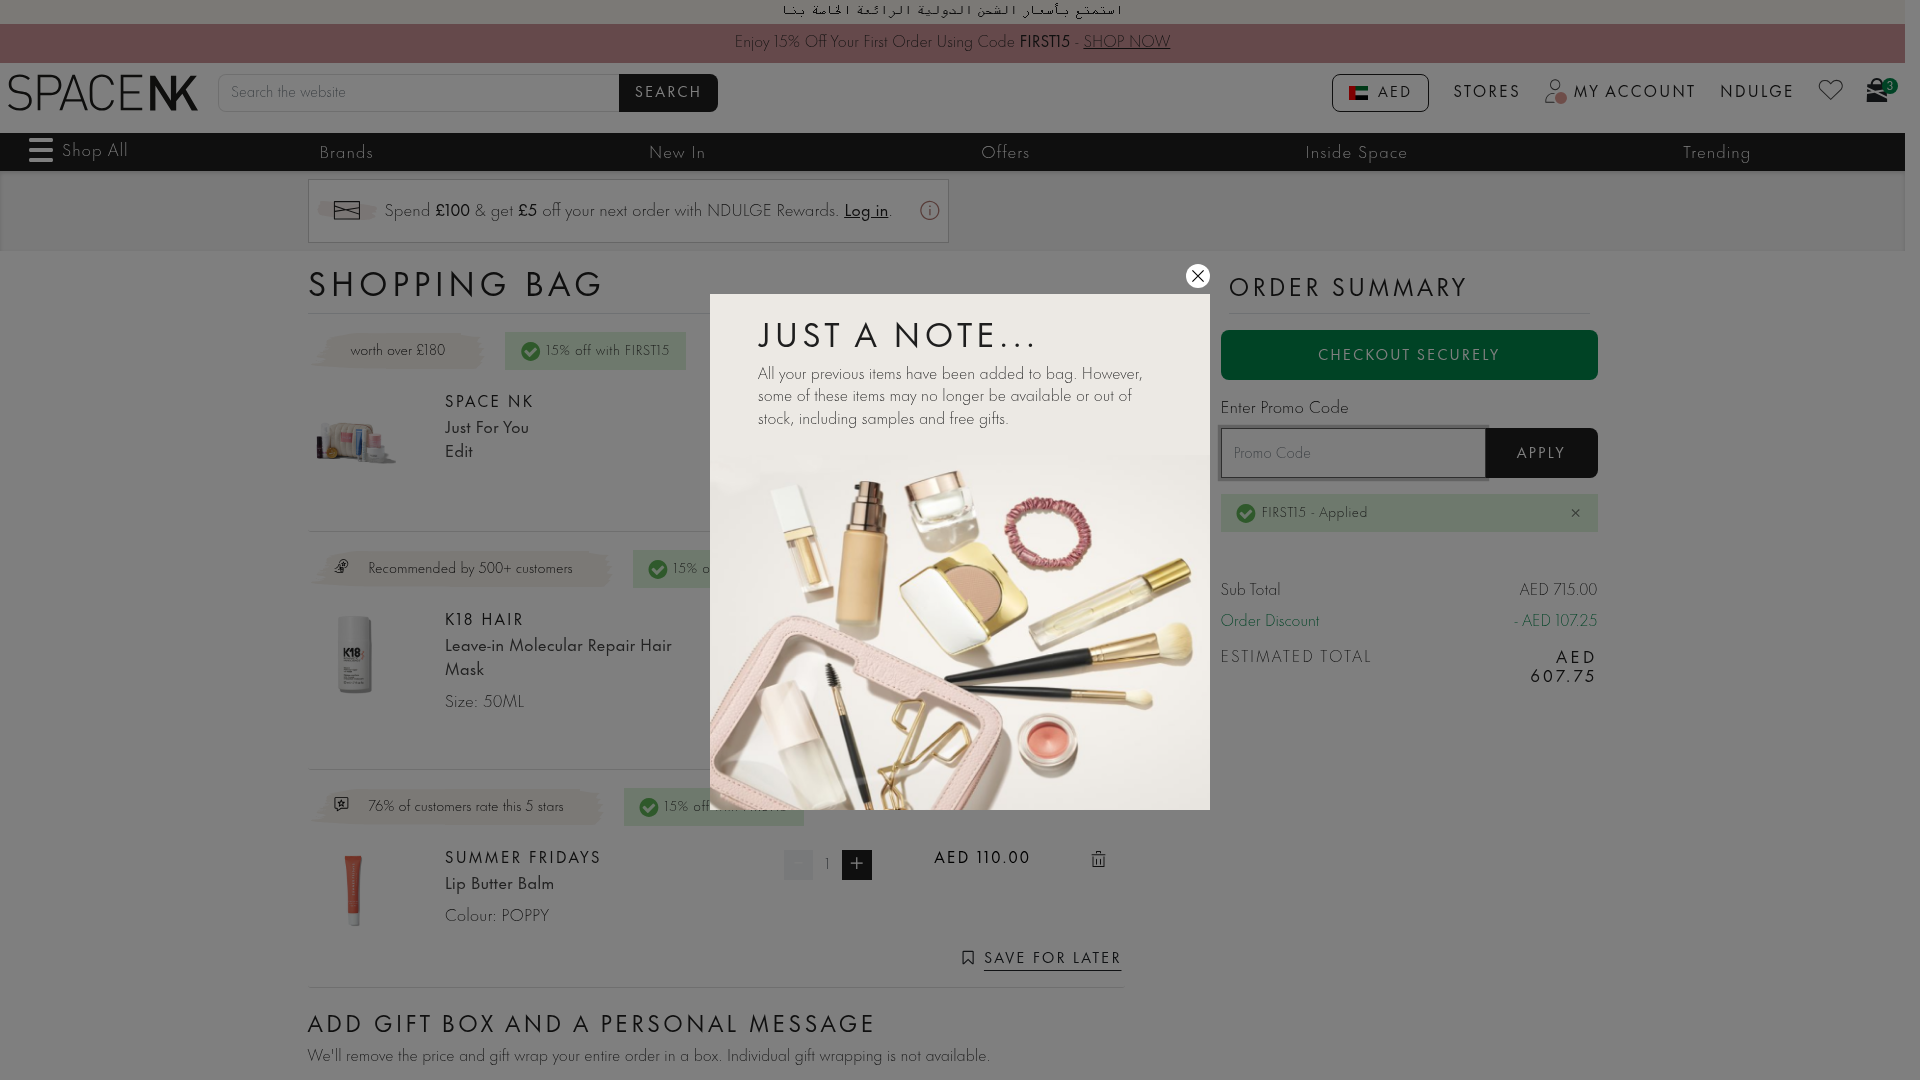Open the wishlist heart icon
The width and height of the screenshot is (1920, 1080).
(1830, 91)
